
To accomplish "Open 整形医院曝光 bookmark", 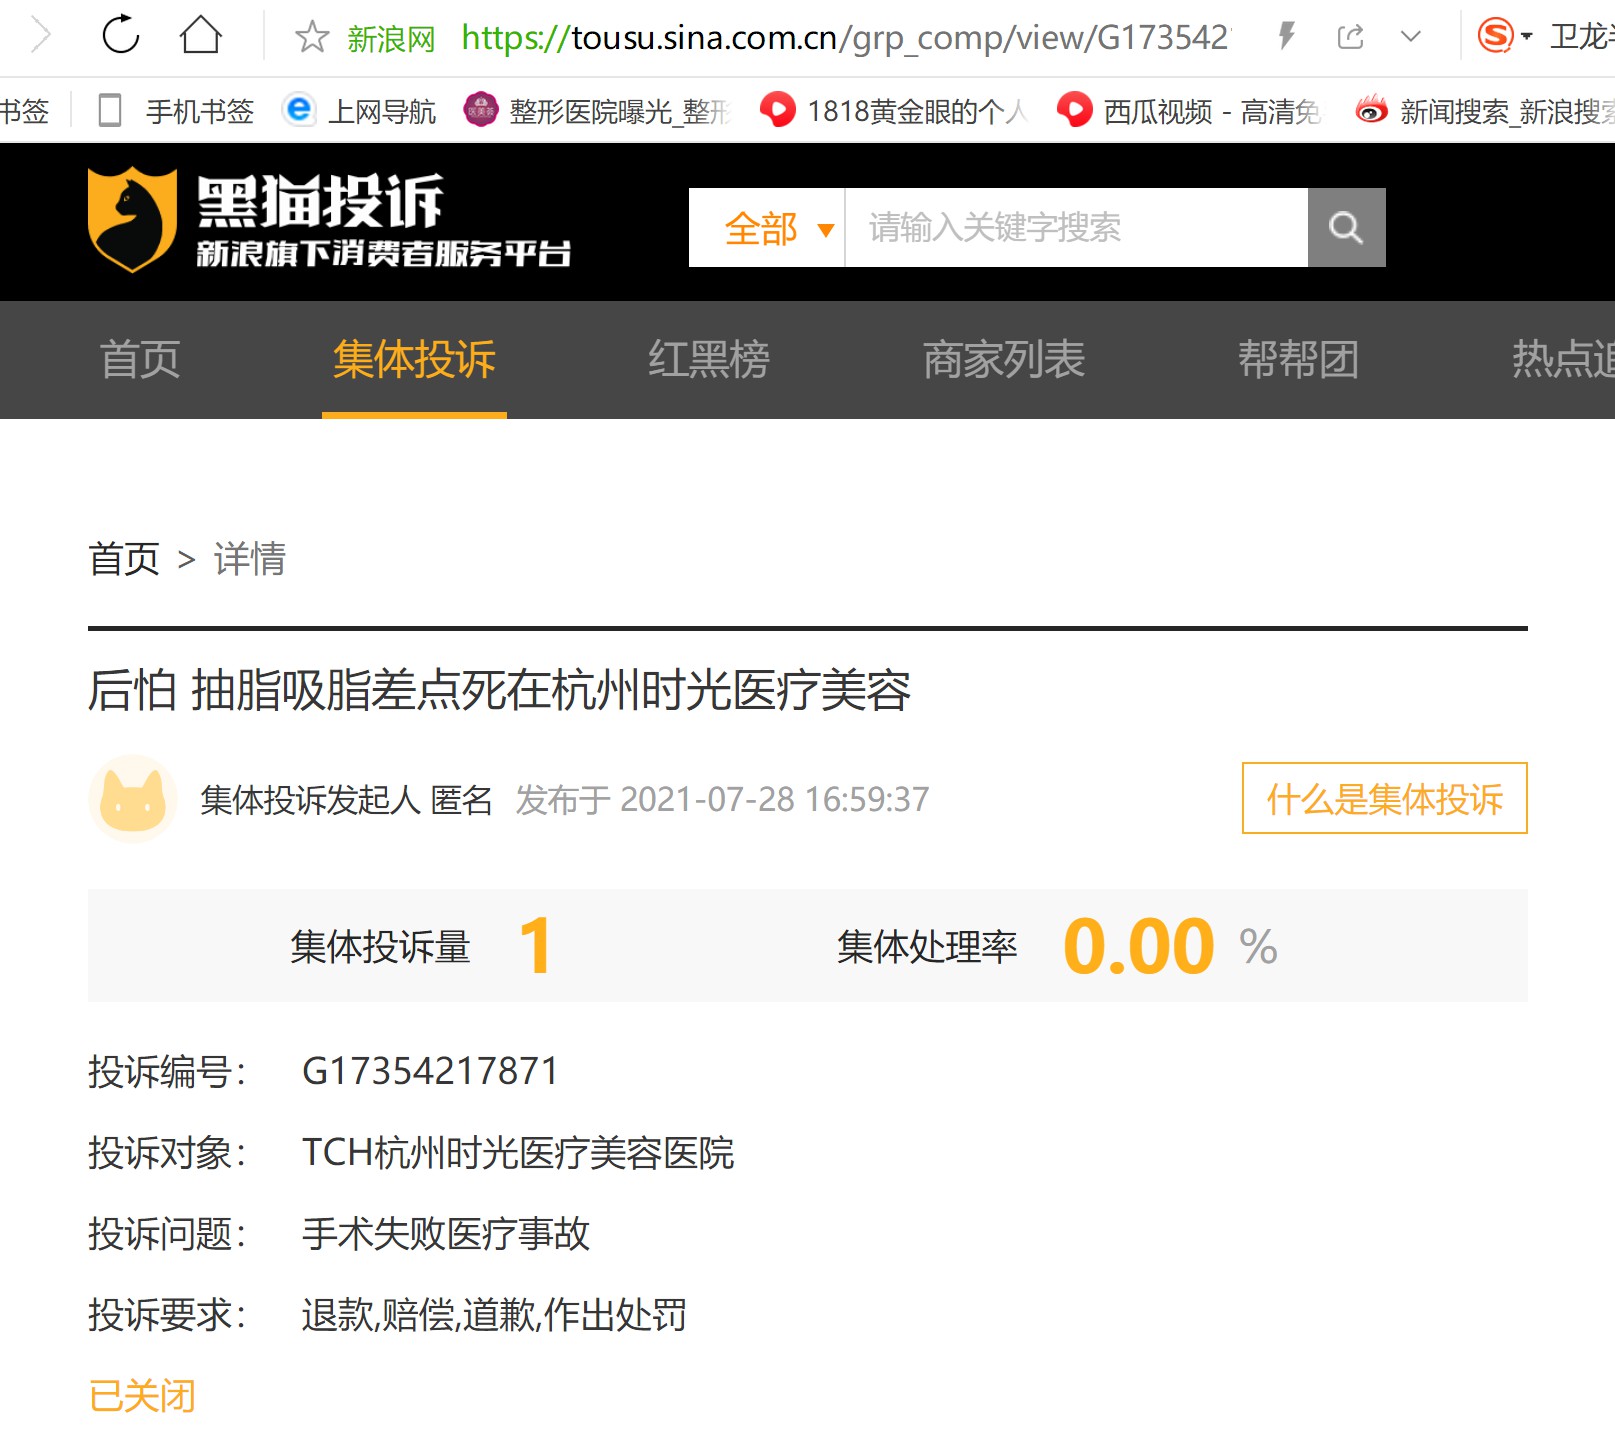I will click(x=598, y=111).
